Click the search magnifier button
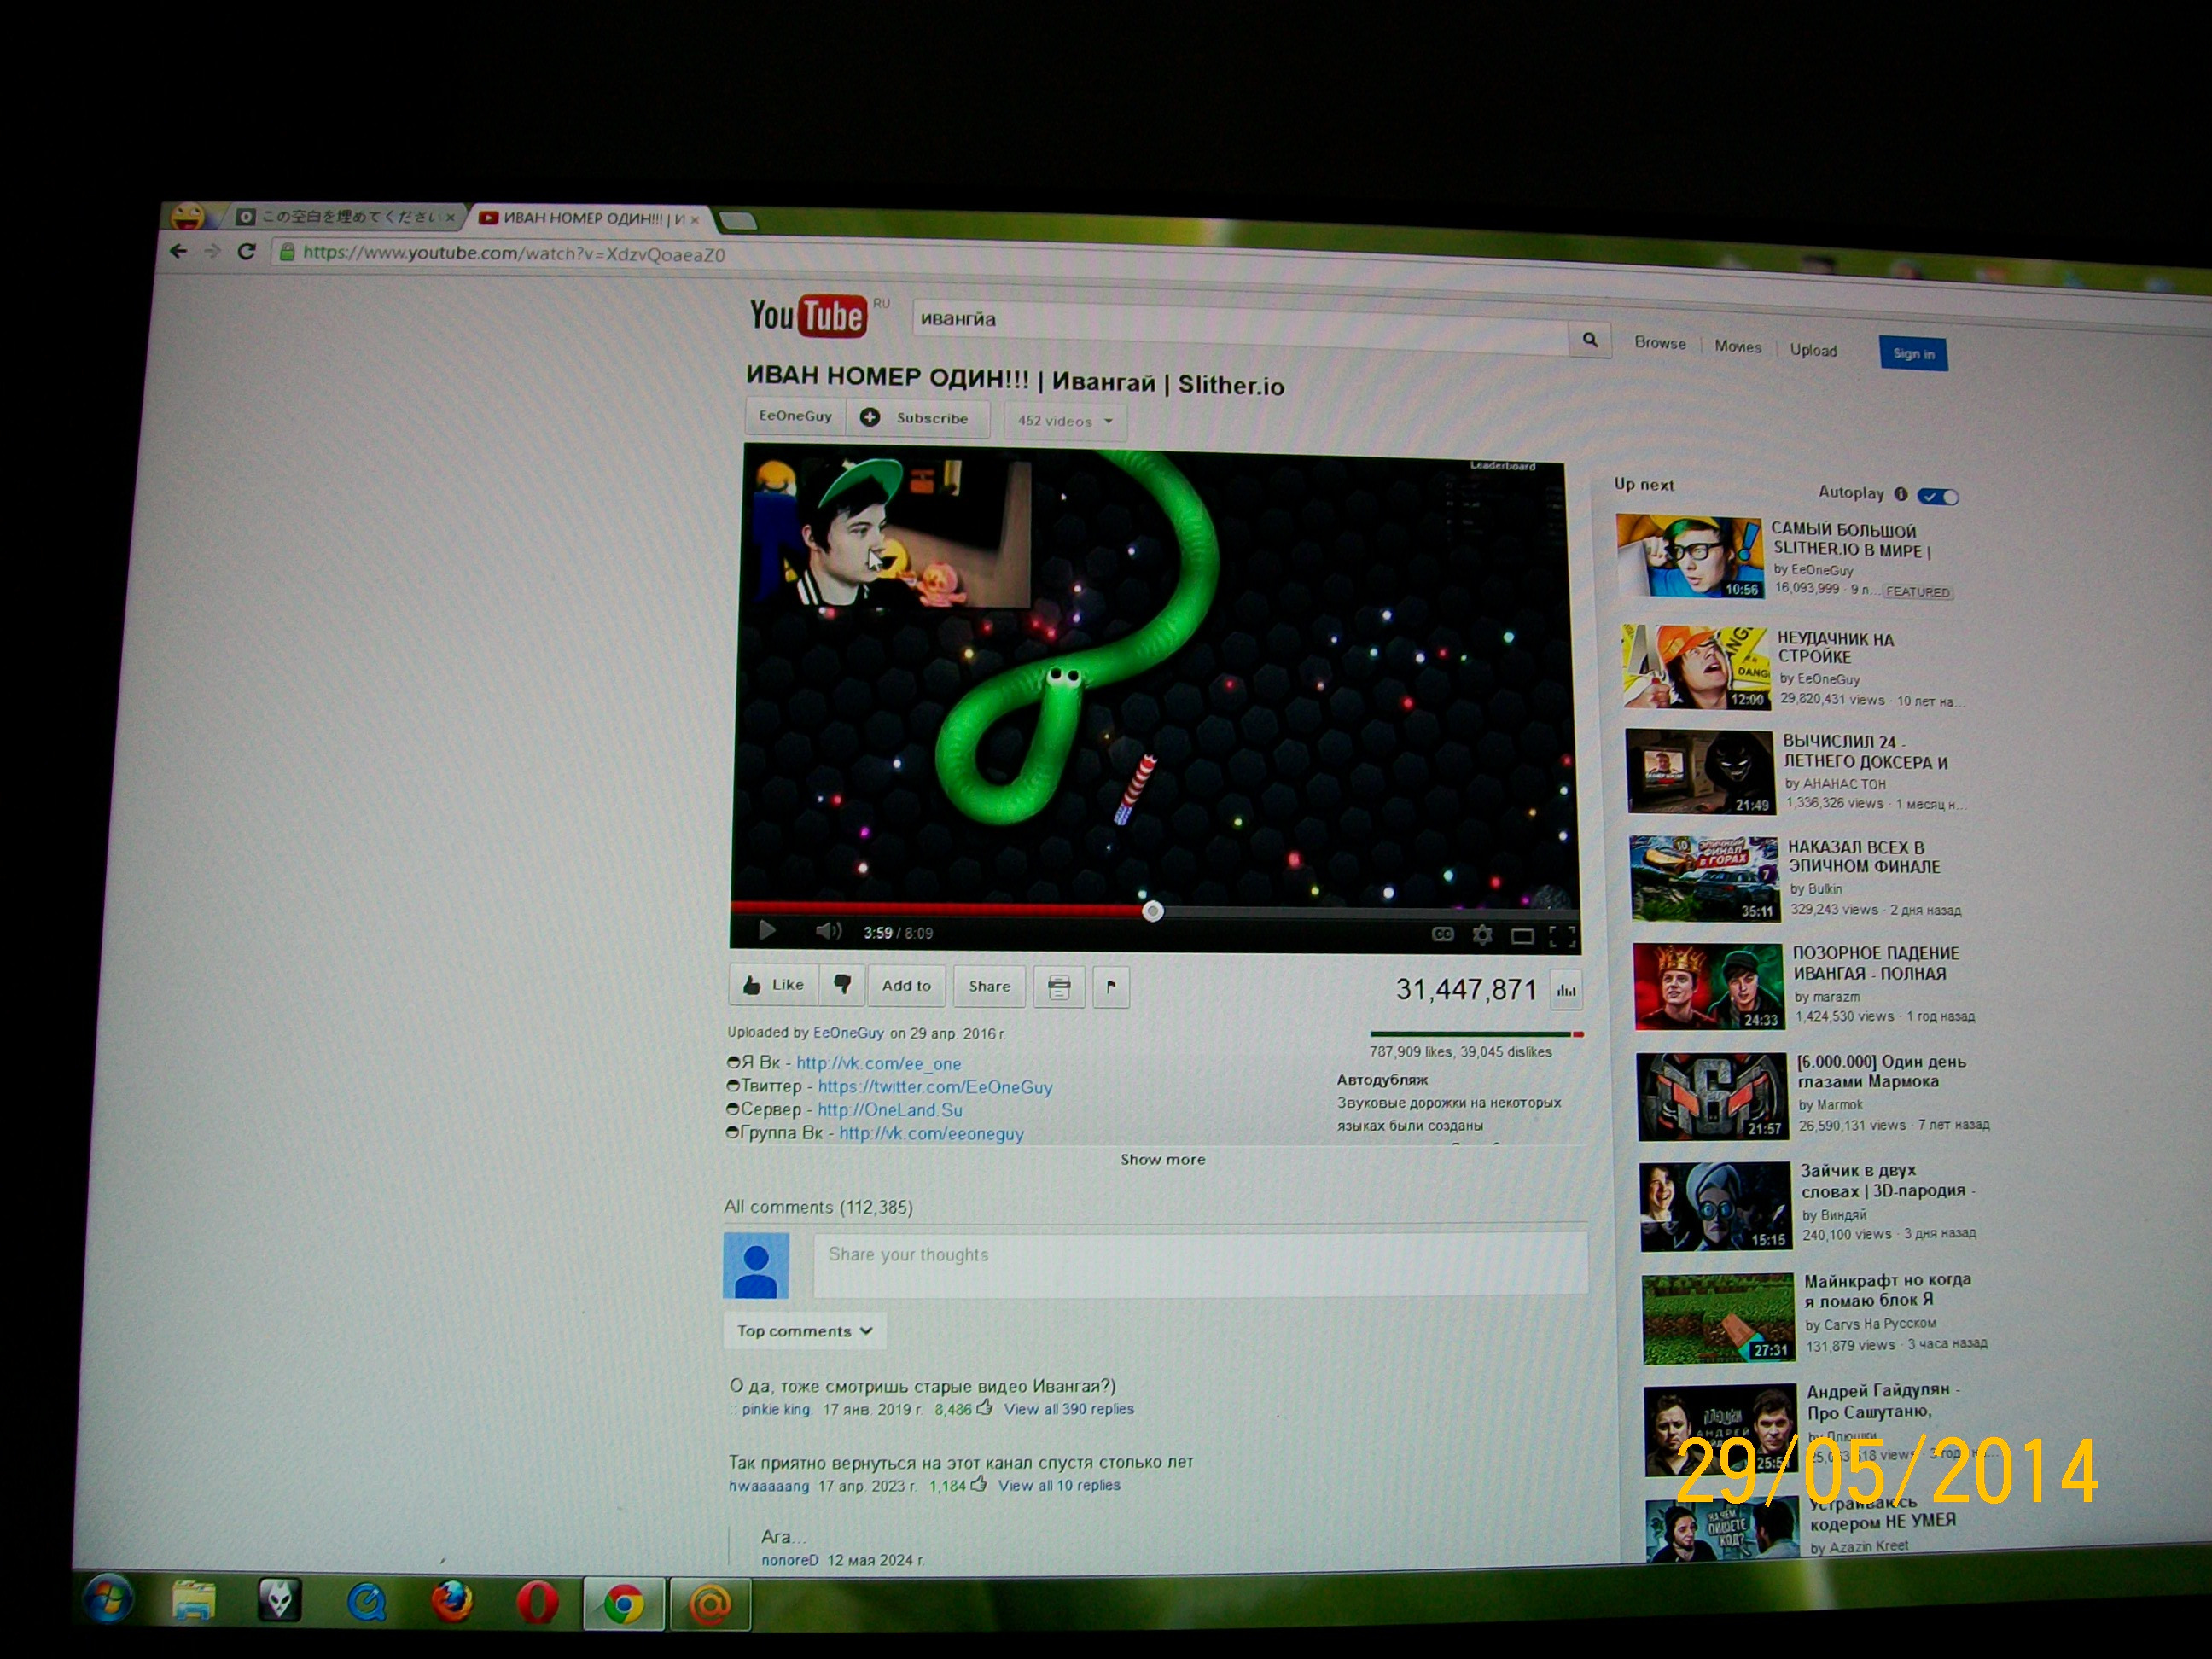Image resolution: width=2212 pixels, height=1659 pixels. point(1589,340)
